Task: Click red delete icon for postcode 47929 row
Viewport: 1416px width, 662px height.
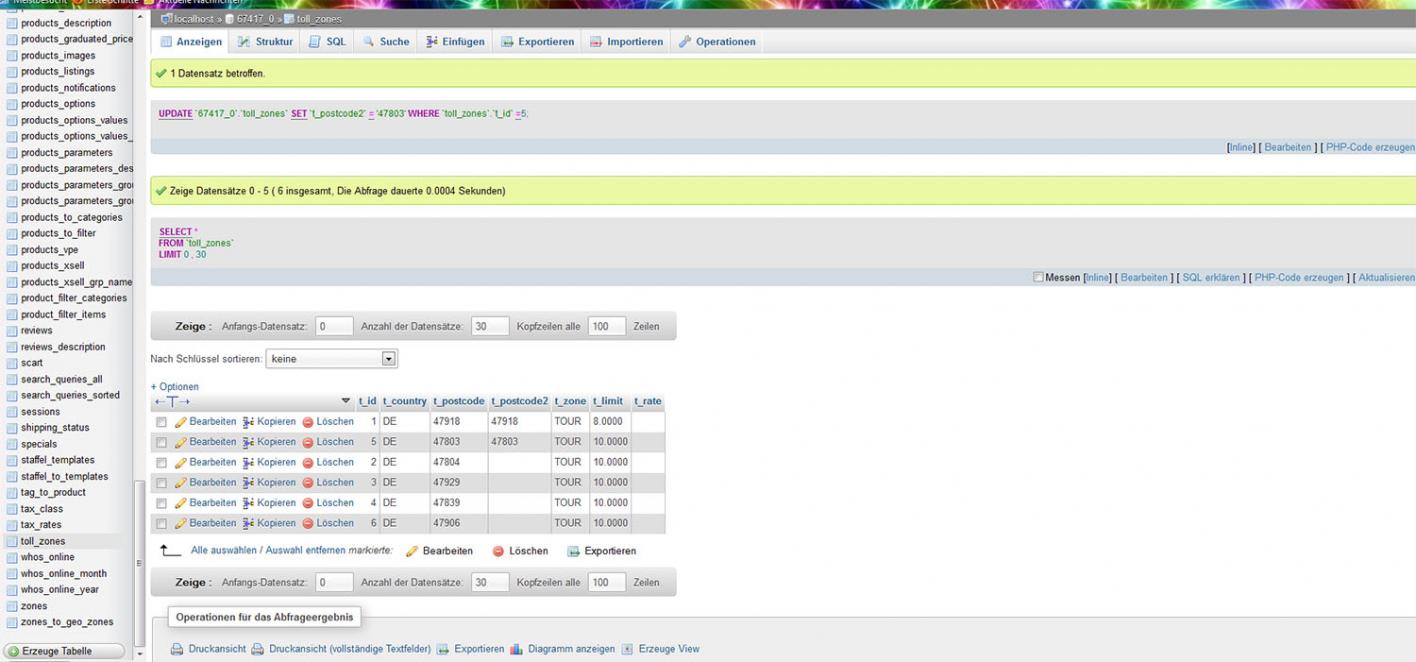Action: coord(308,483)
